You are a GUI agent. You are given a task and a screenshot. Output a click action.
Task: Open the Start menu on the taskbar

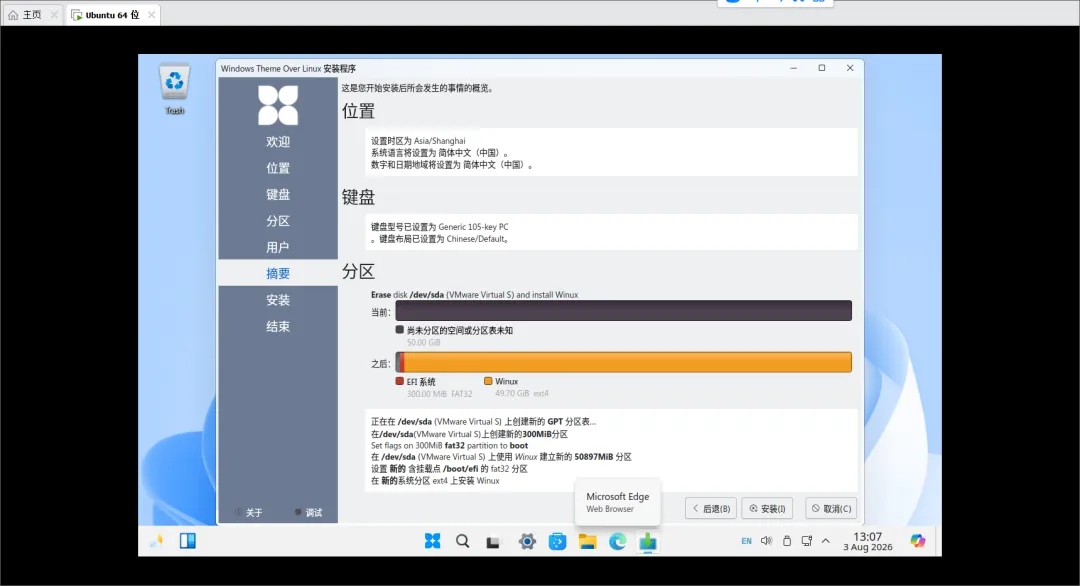(x=433, y=541)
